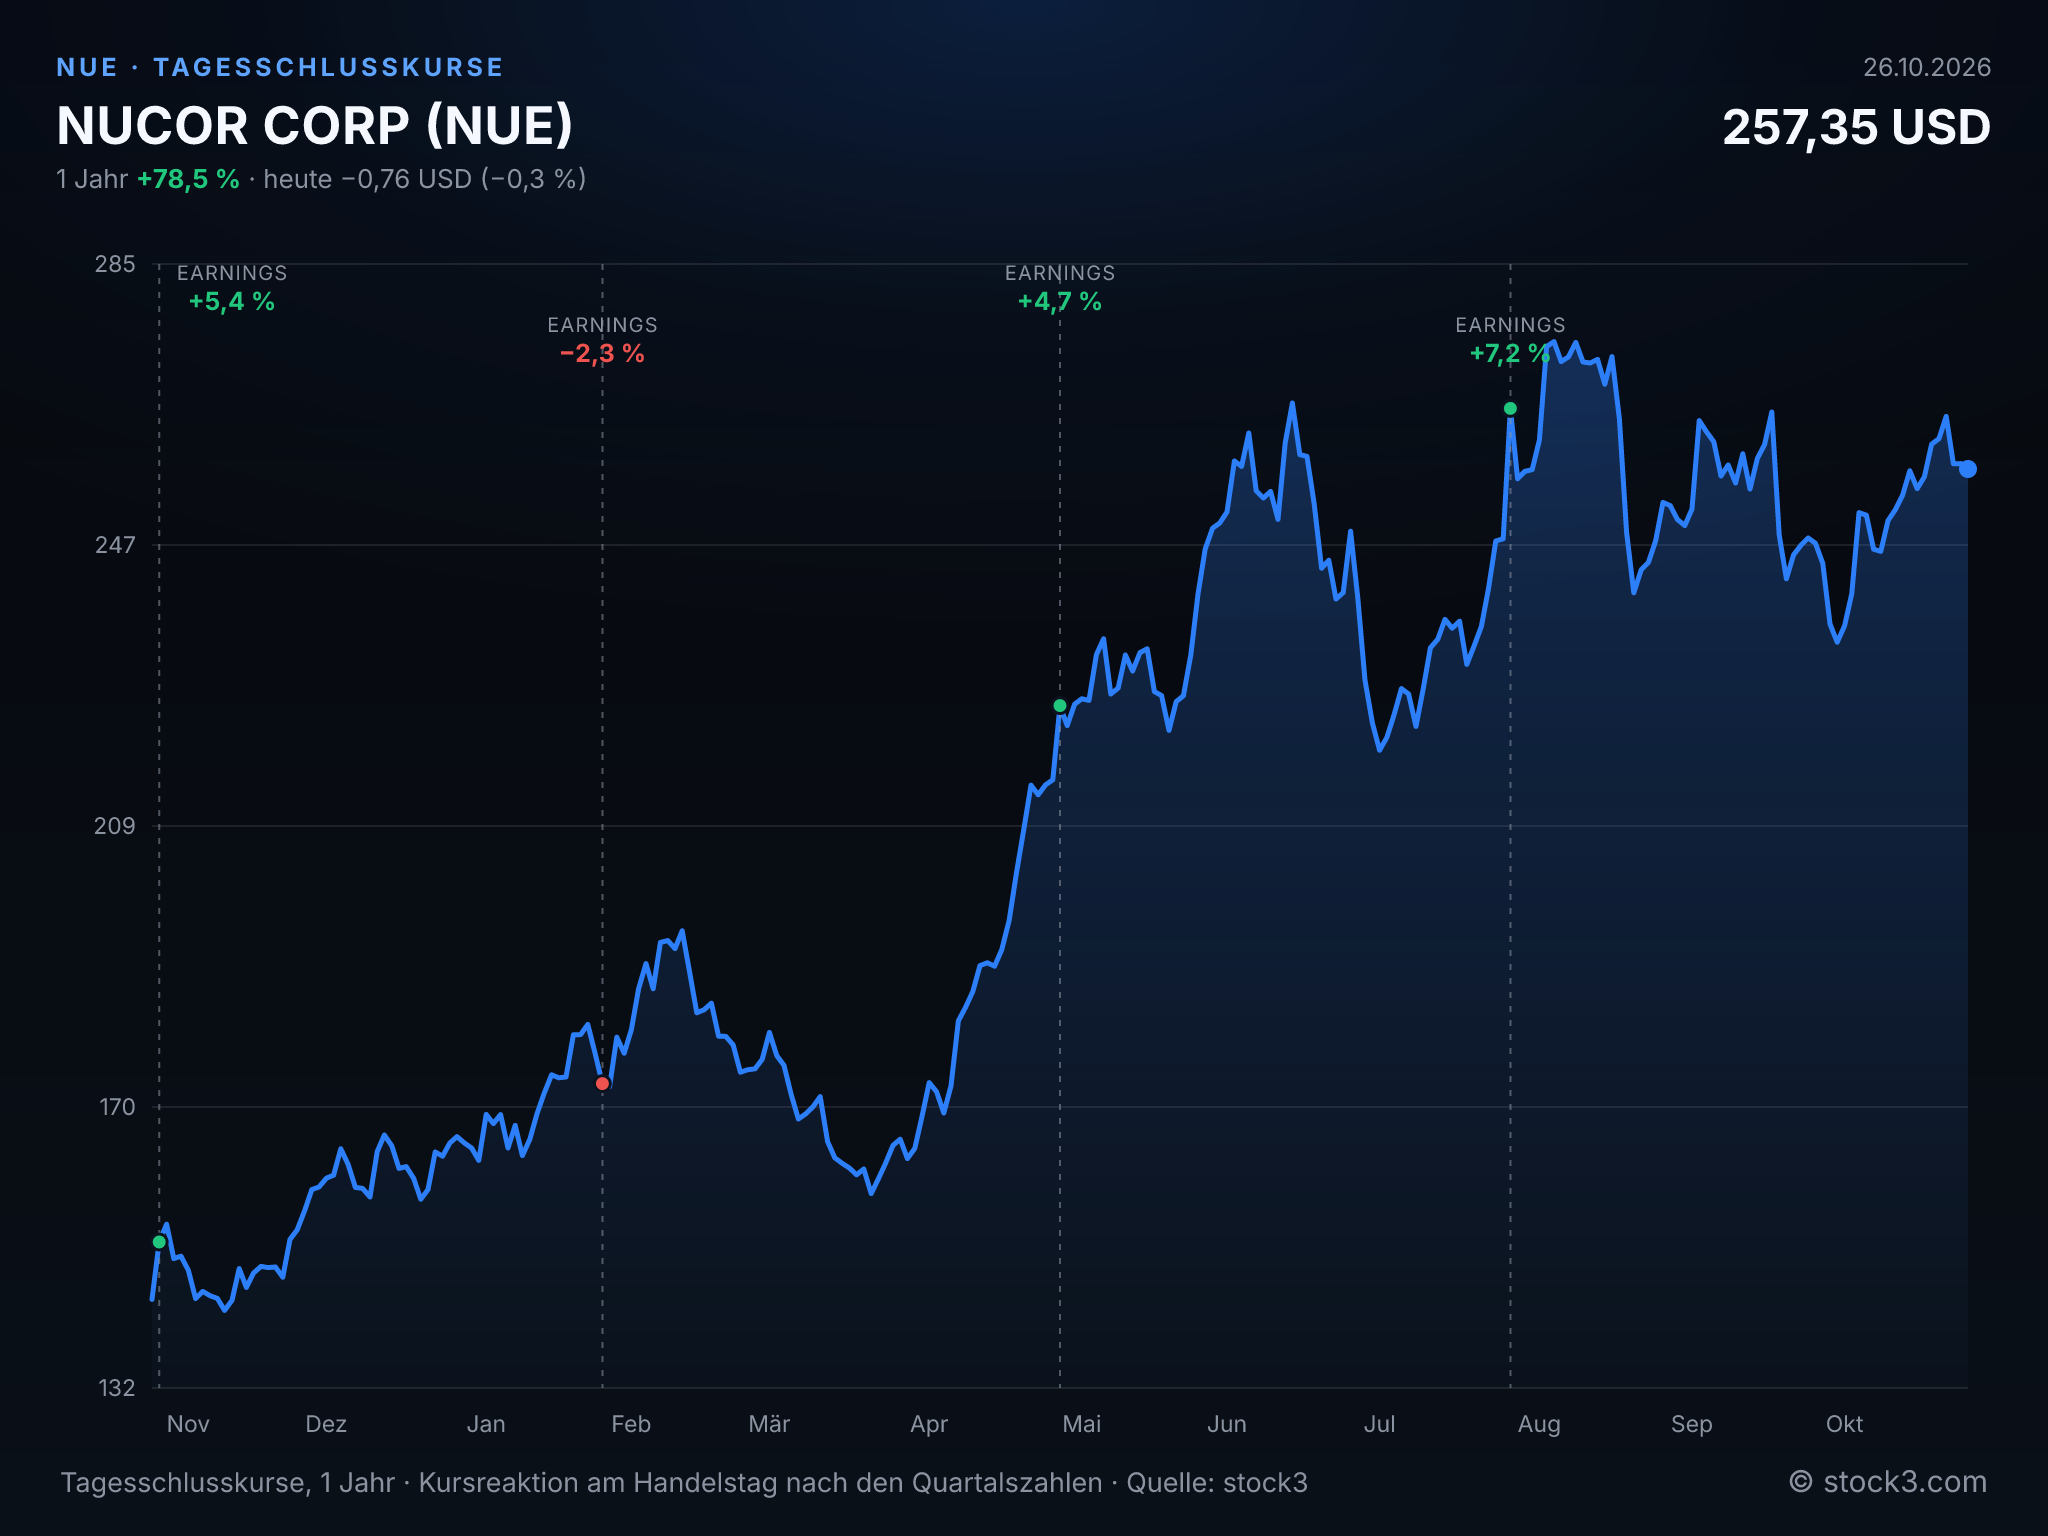Image resolution: width=2048 pixels, height=1536 pixels.
Task: Select the +7,2 % earnings reaction label
Action: point(1510,354)
